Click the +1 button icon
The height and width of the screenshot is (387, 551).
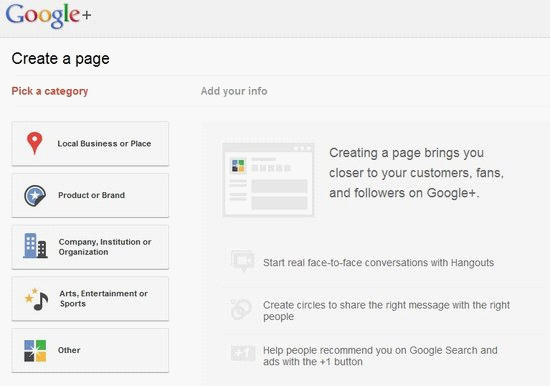pos(243,353)
